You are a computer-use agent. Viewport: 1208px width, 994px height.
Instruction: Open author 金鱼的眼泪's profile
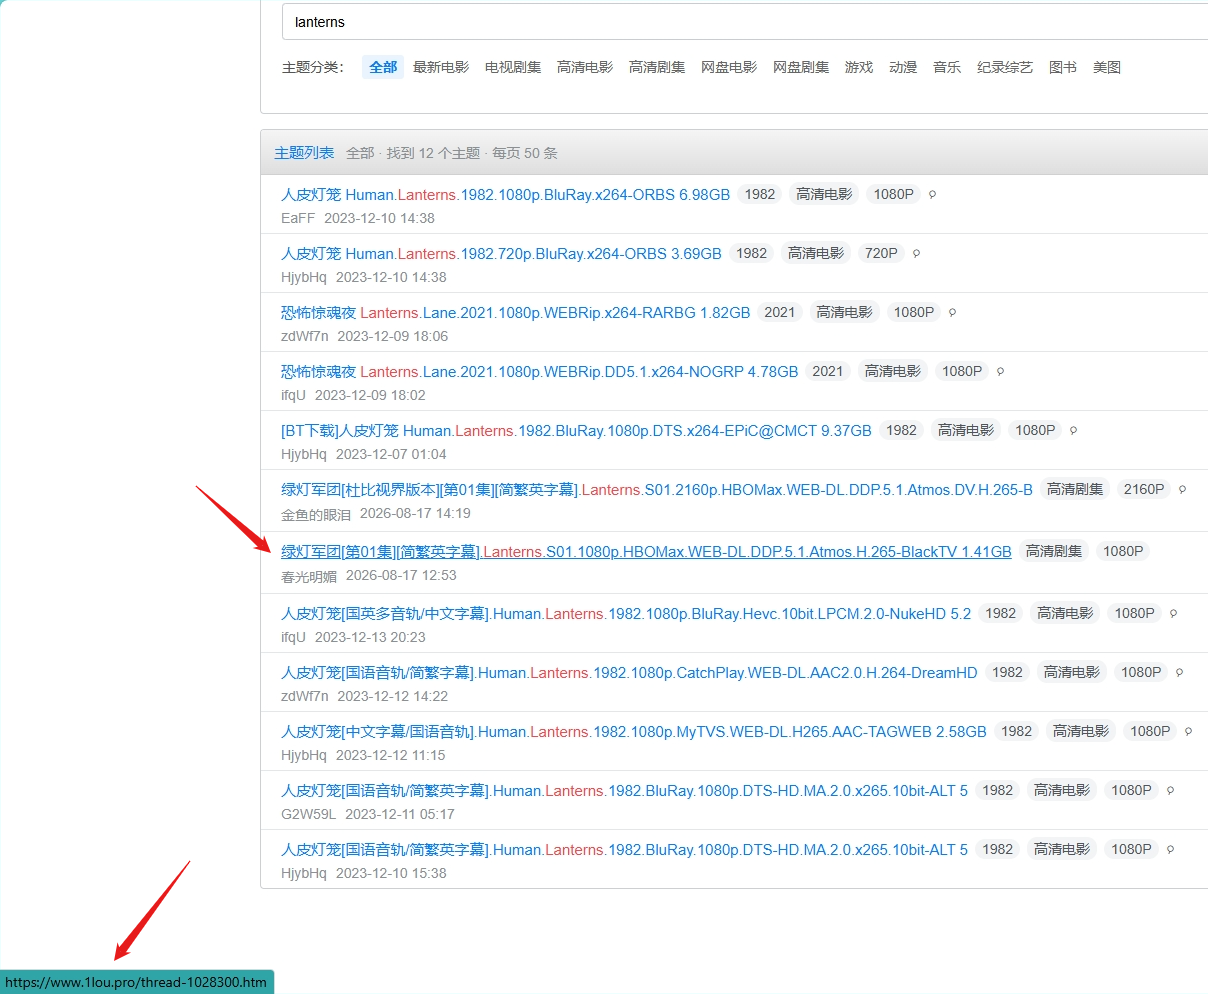[316, 514]
